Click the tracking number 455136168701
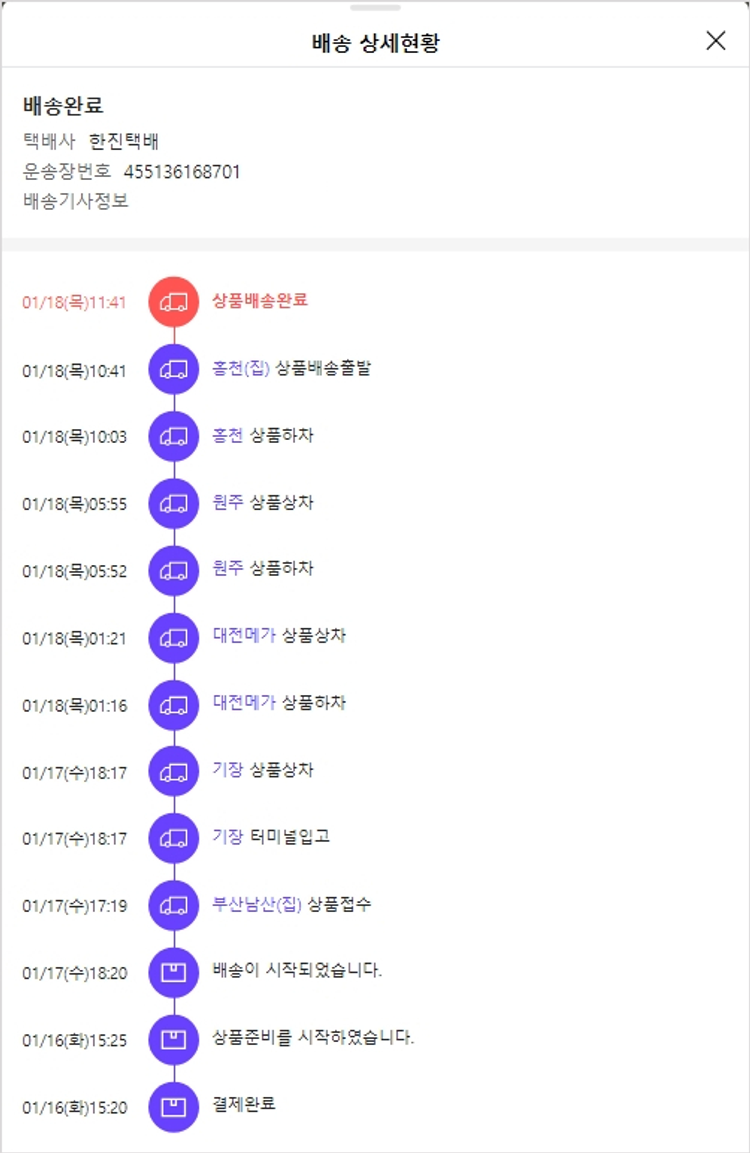Image resolution: width=750 pixels, height=1153 pixels. click(182, 171)
